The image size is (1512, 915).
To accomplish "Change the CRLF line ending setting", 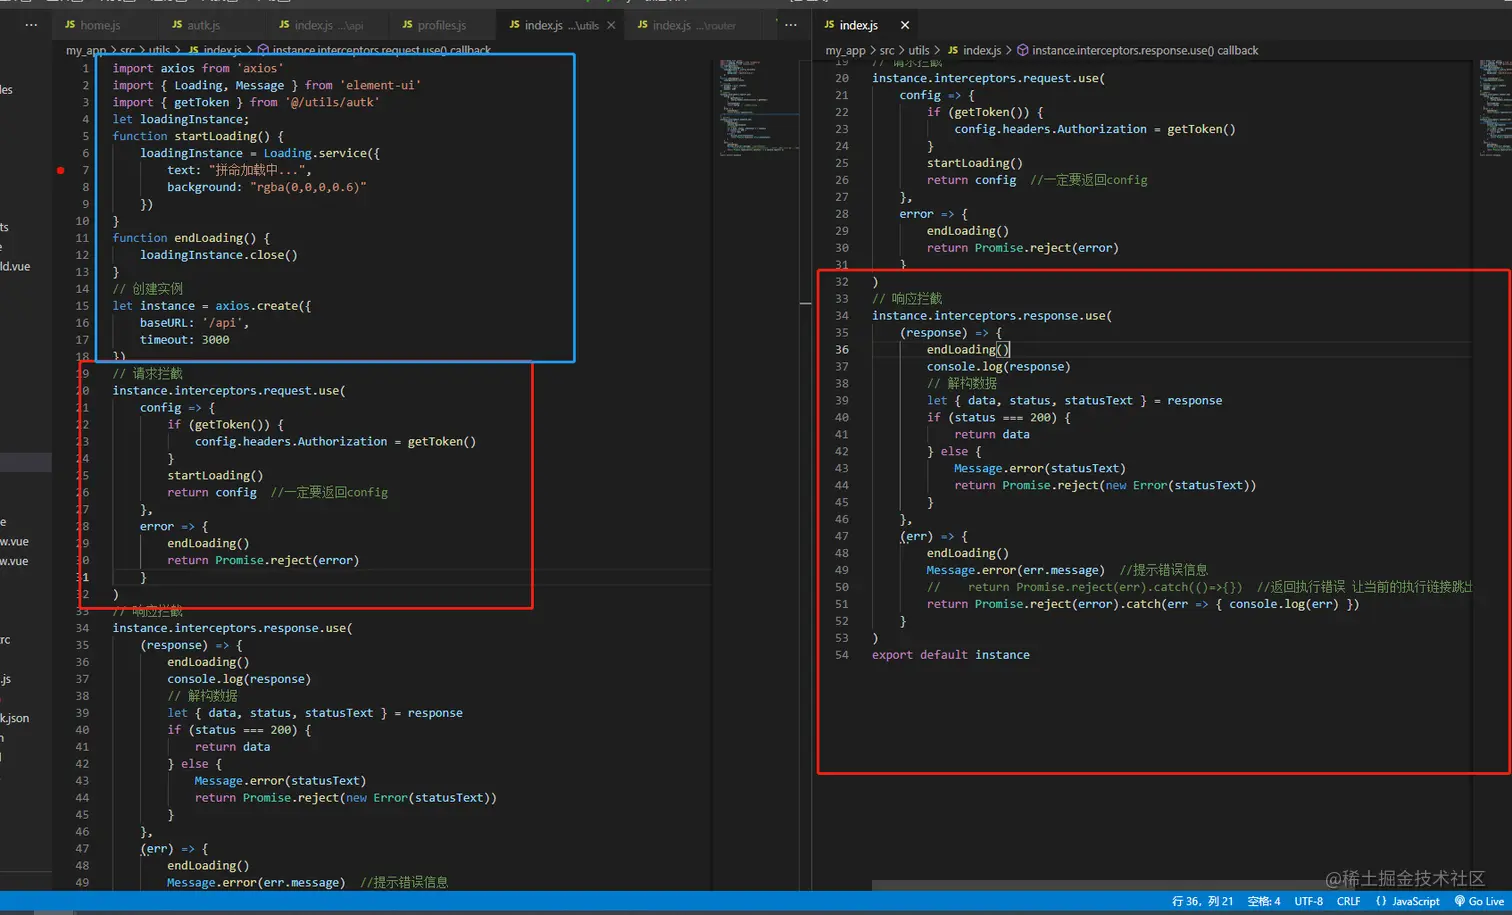I will [1348, 901].
